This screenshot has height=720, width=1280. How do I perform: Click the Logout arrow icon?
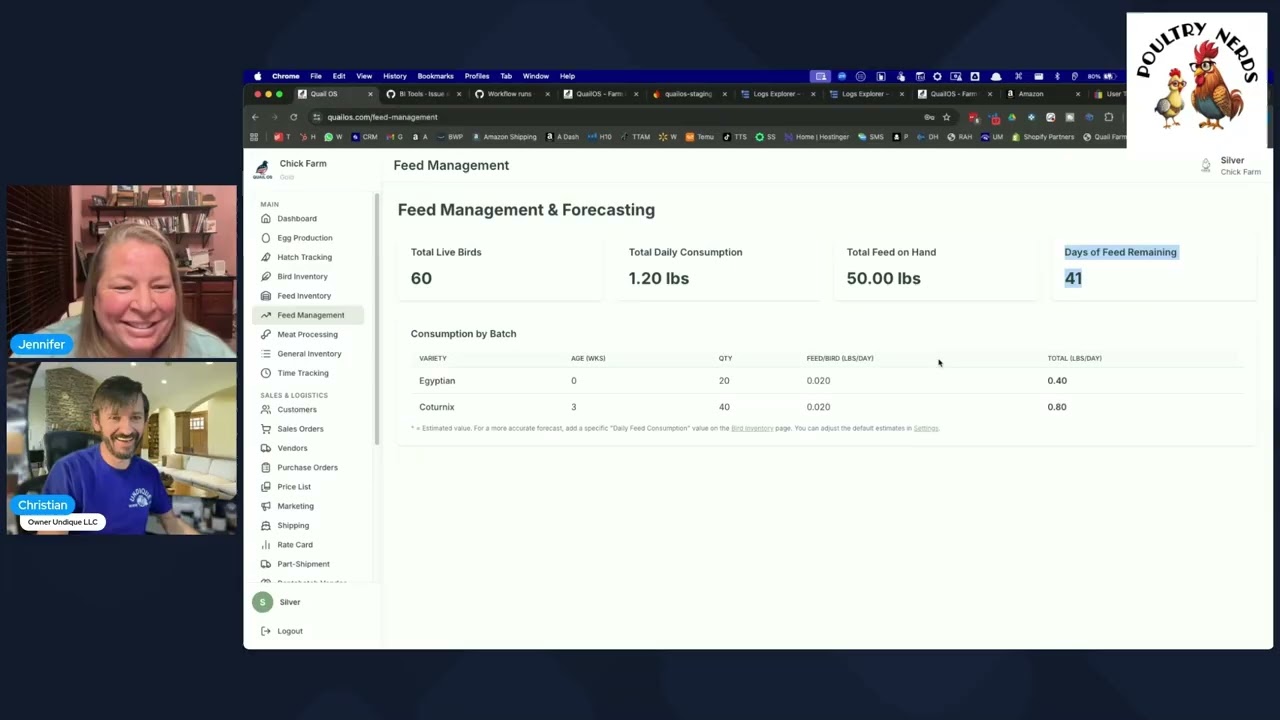pos(266,631)
